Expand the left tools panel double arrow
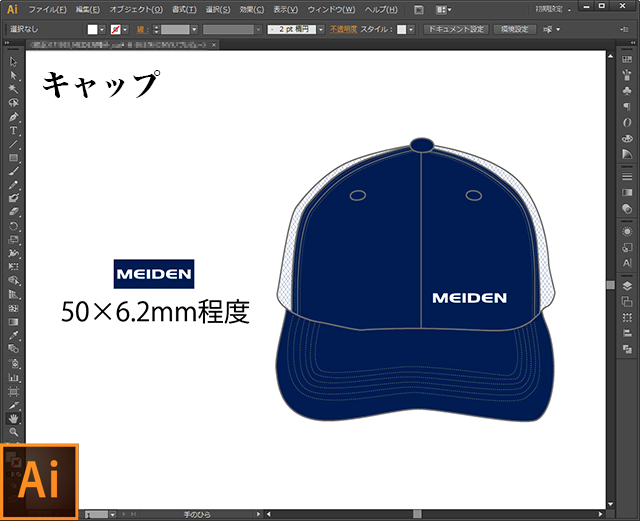640x521 pixels. (7, 42)
